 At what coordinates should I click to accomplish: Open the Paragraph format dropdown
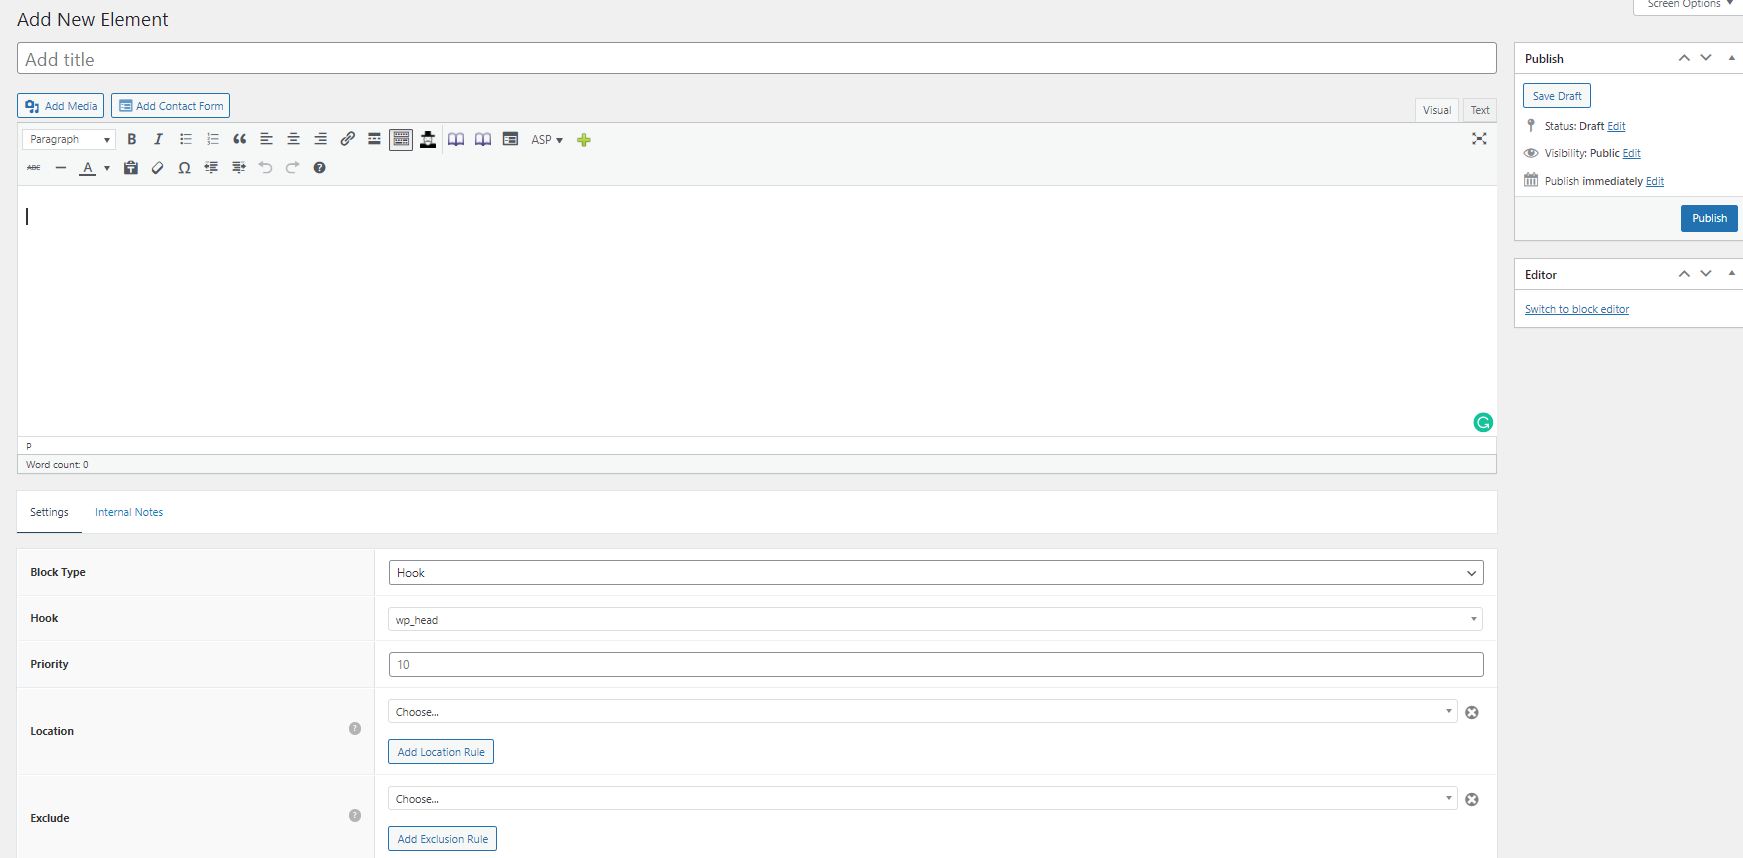[x=69, y=139]
